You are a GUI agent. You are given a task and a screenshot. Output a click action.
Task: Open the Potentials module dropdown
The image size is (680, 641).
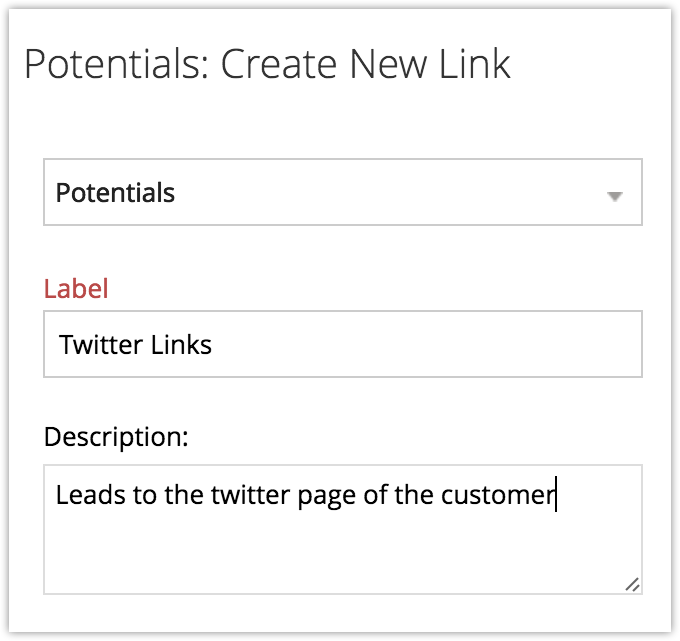click(x=342, y=192)
